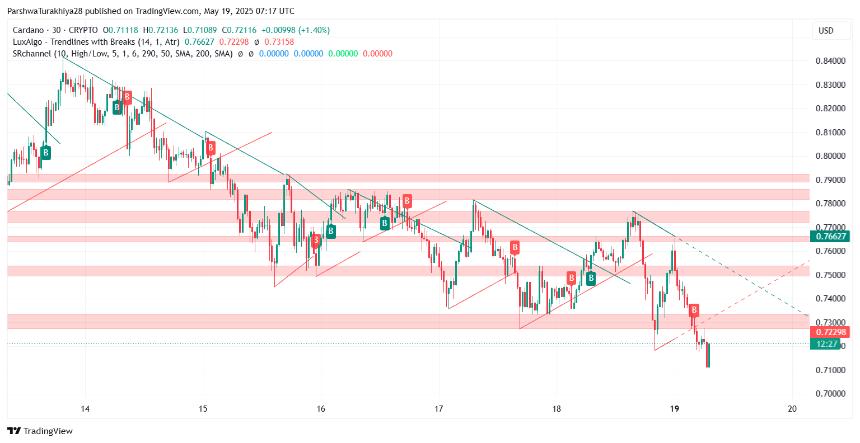Select the Cardano · 30 · CRYPTO legend title
Screen dimensions: 860x443
(x=55, y=30)
